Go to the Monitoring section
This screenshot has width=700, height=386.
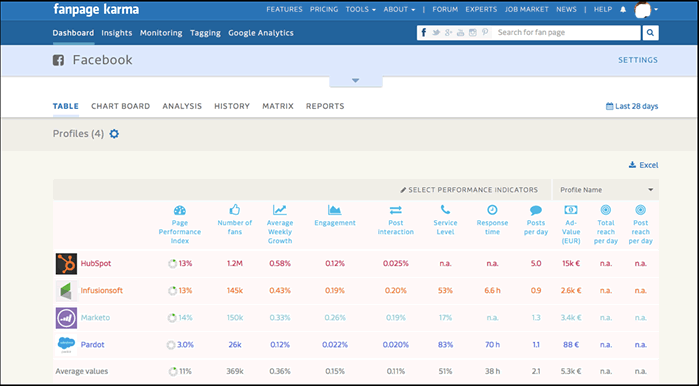161,33
